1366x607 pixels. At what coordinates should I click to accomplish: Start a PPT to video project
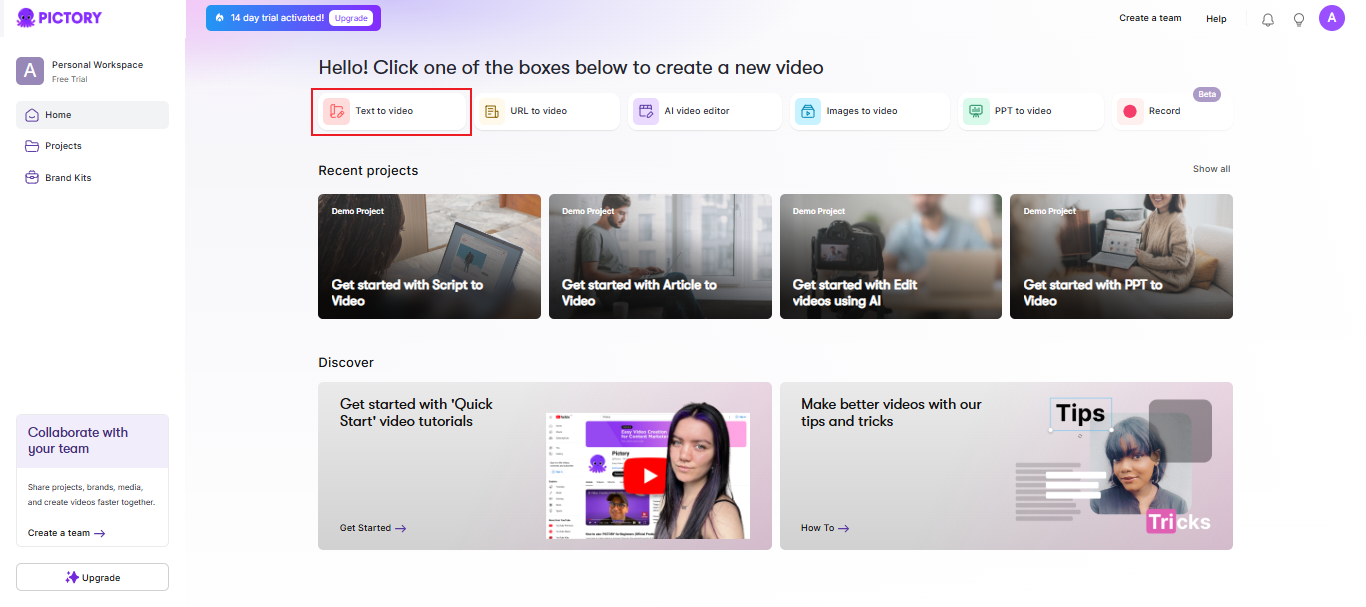pyautogui.click(x=1031, y=111)
